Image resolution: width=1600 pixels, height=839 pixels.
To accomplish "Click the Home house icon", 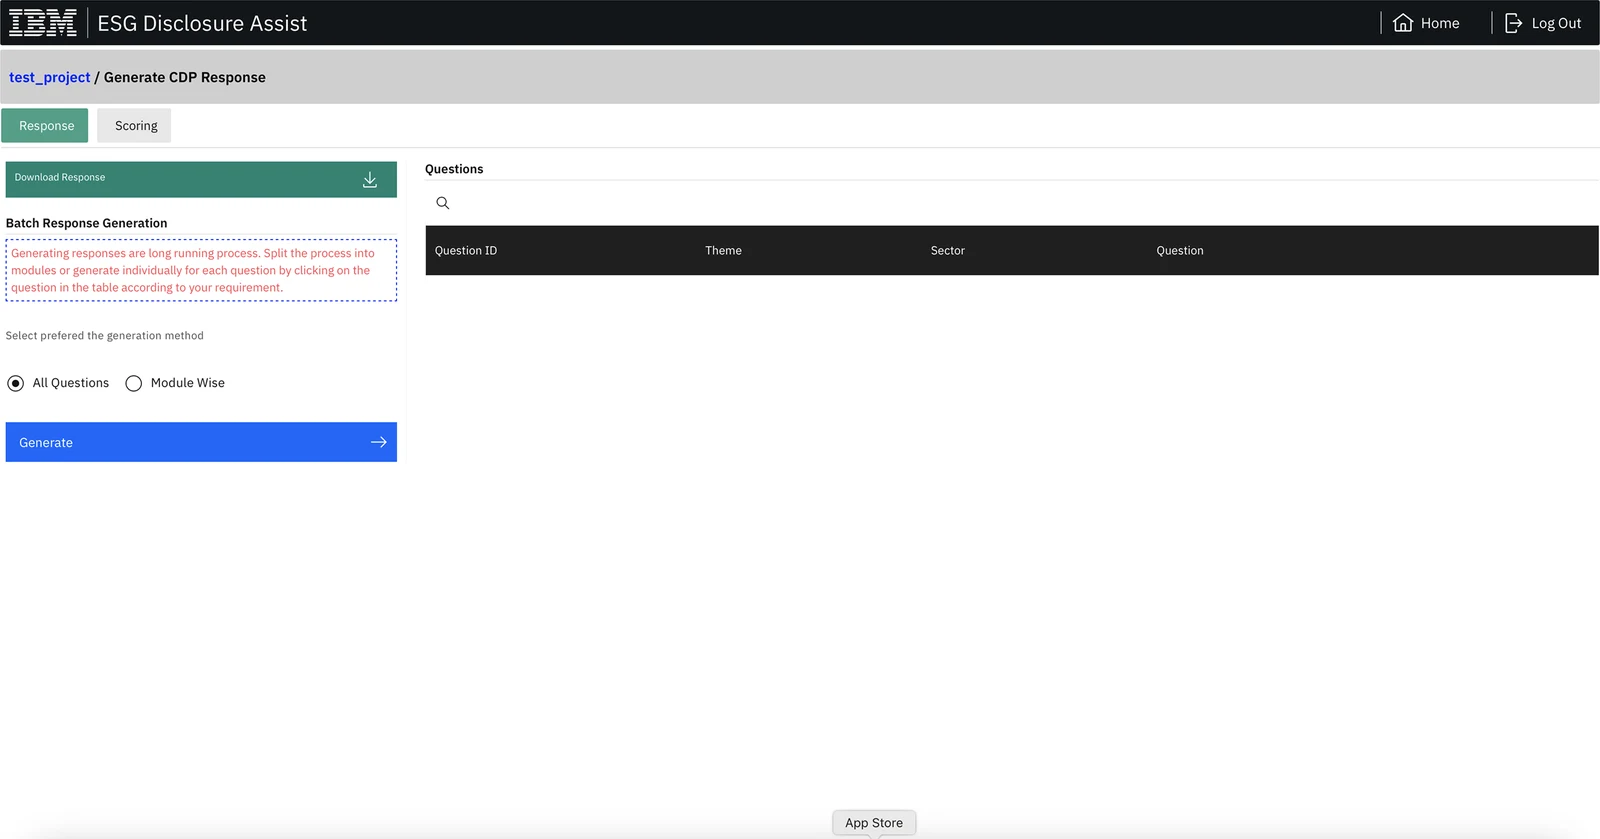I will [1403, 23].
